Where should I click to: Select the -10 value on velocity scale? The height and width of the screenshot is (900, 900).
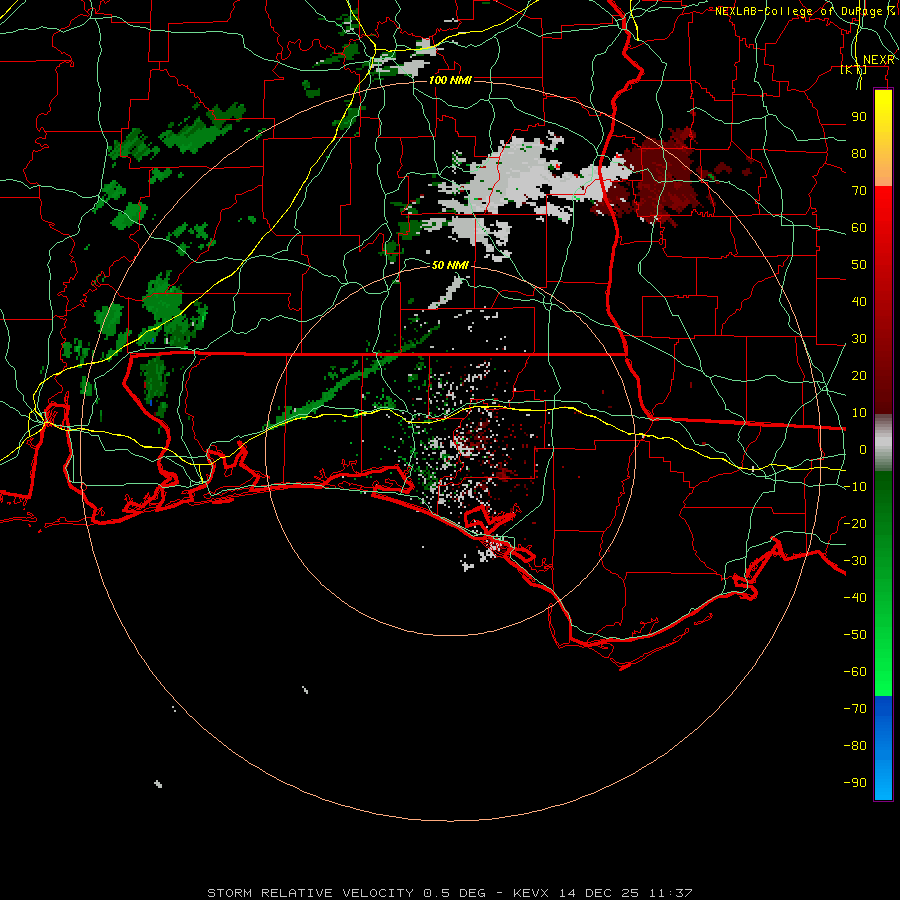(x=855, y=487)
